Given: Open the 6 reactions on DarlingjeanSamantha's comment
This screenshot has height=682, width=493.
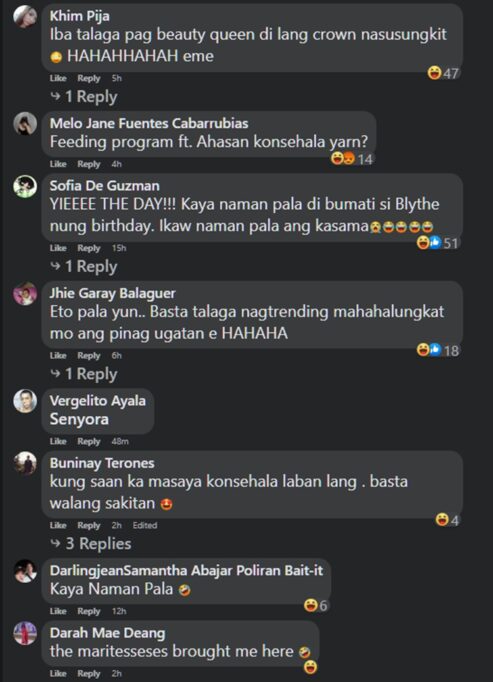Looking at the screenshot, I should pos(315,605).
